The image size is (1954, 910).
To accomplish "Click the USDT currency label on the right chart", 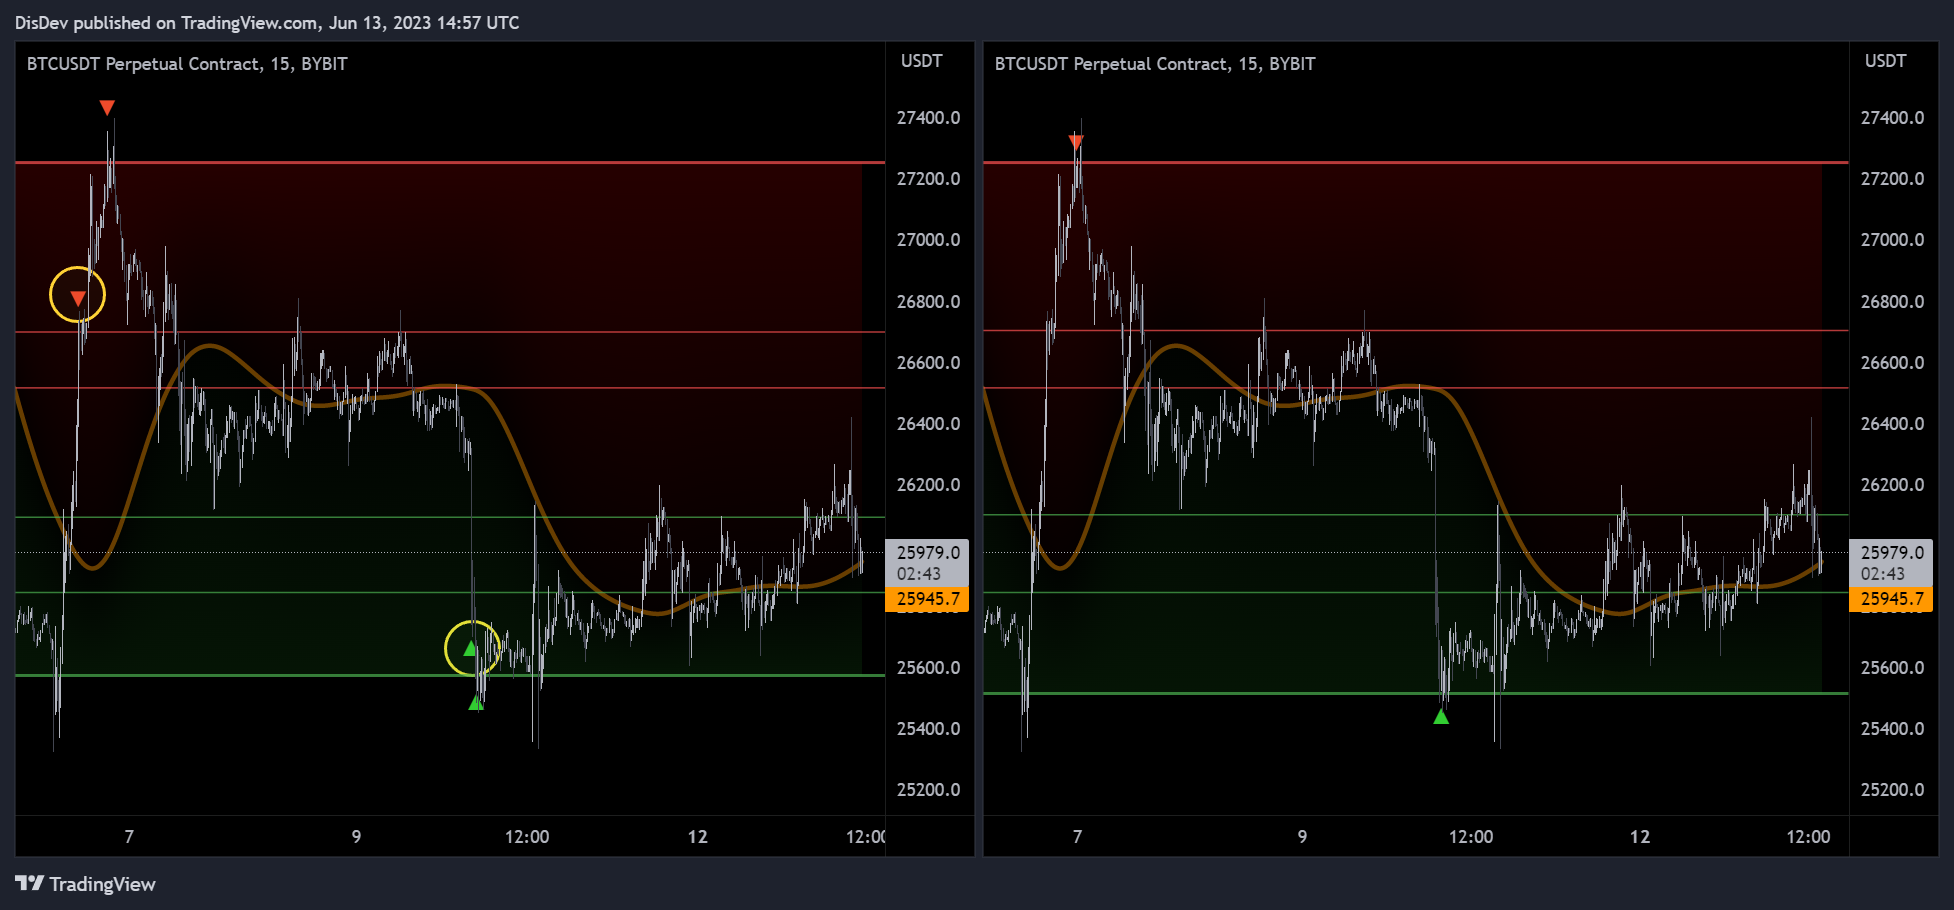I will click(1885, 61).
